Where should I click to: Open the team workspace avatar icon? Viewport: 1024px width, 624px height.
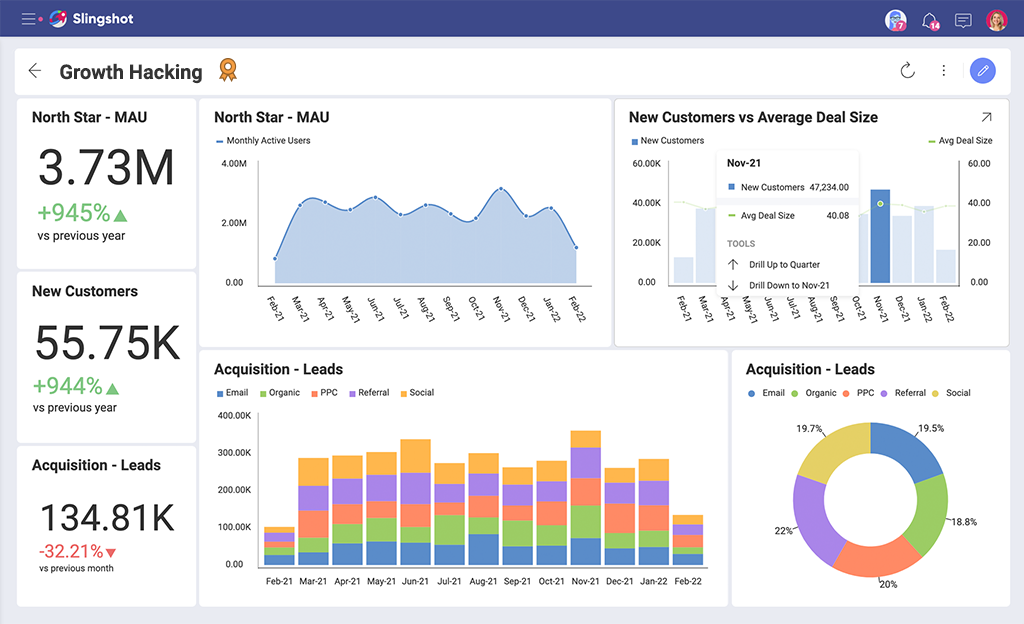[895, 19]
